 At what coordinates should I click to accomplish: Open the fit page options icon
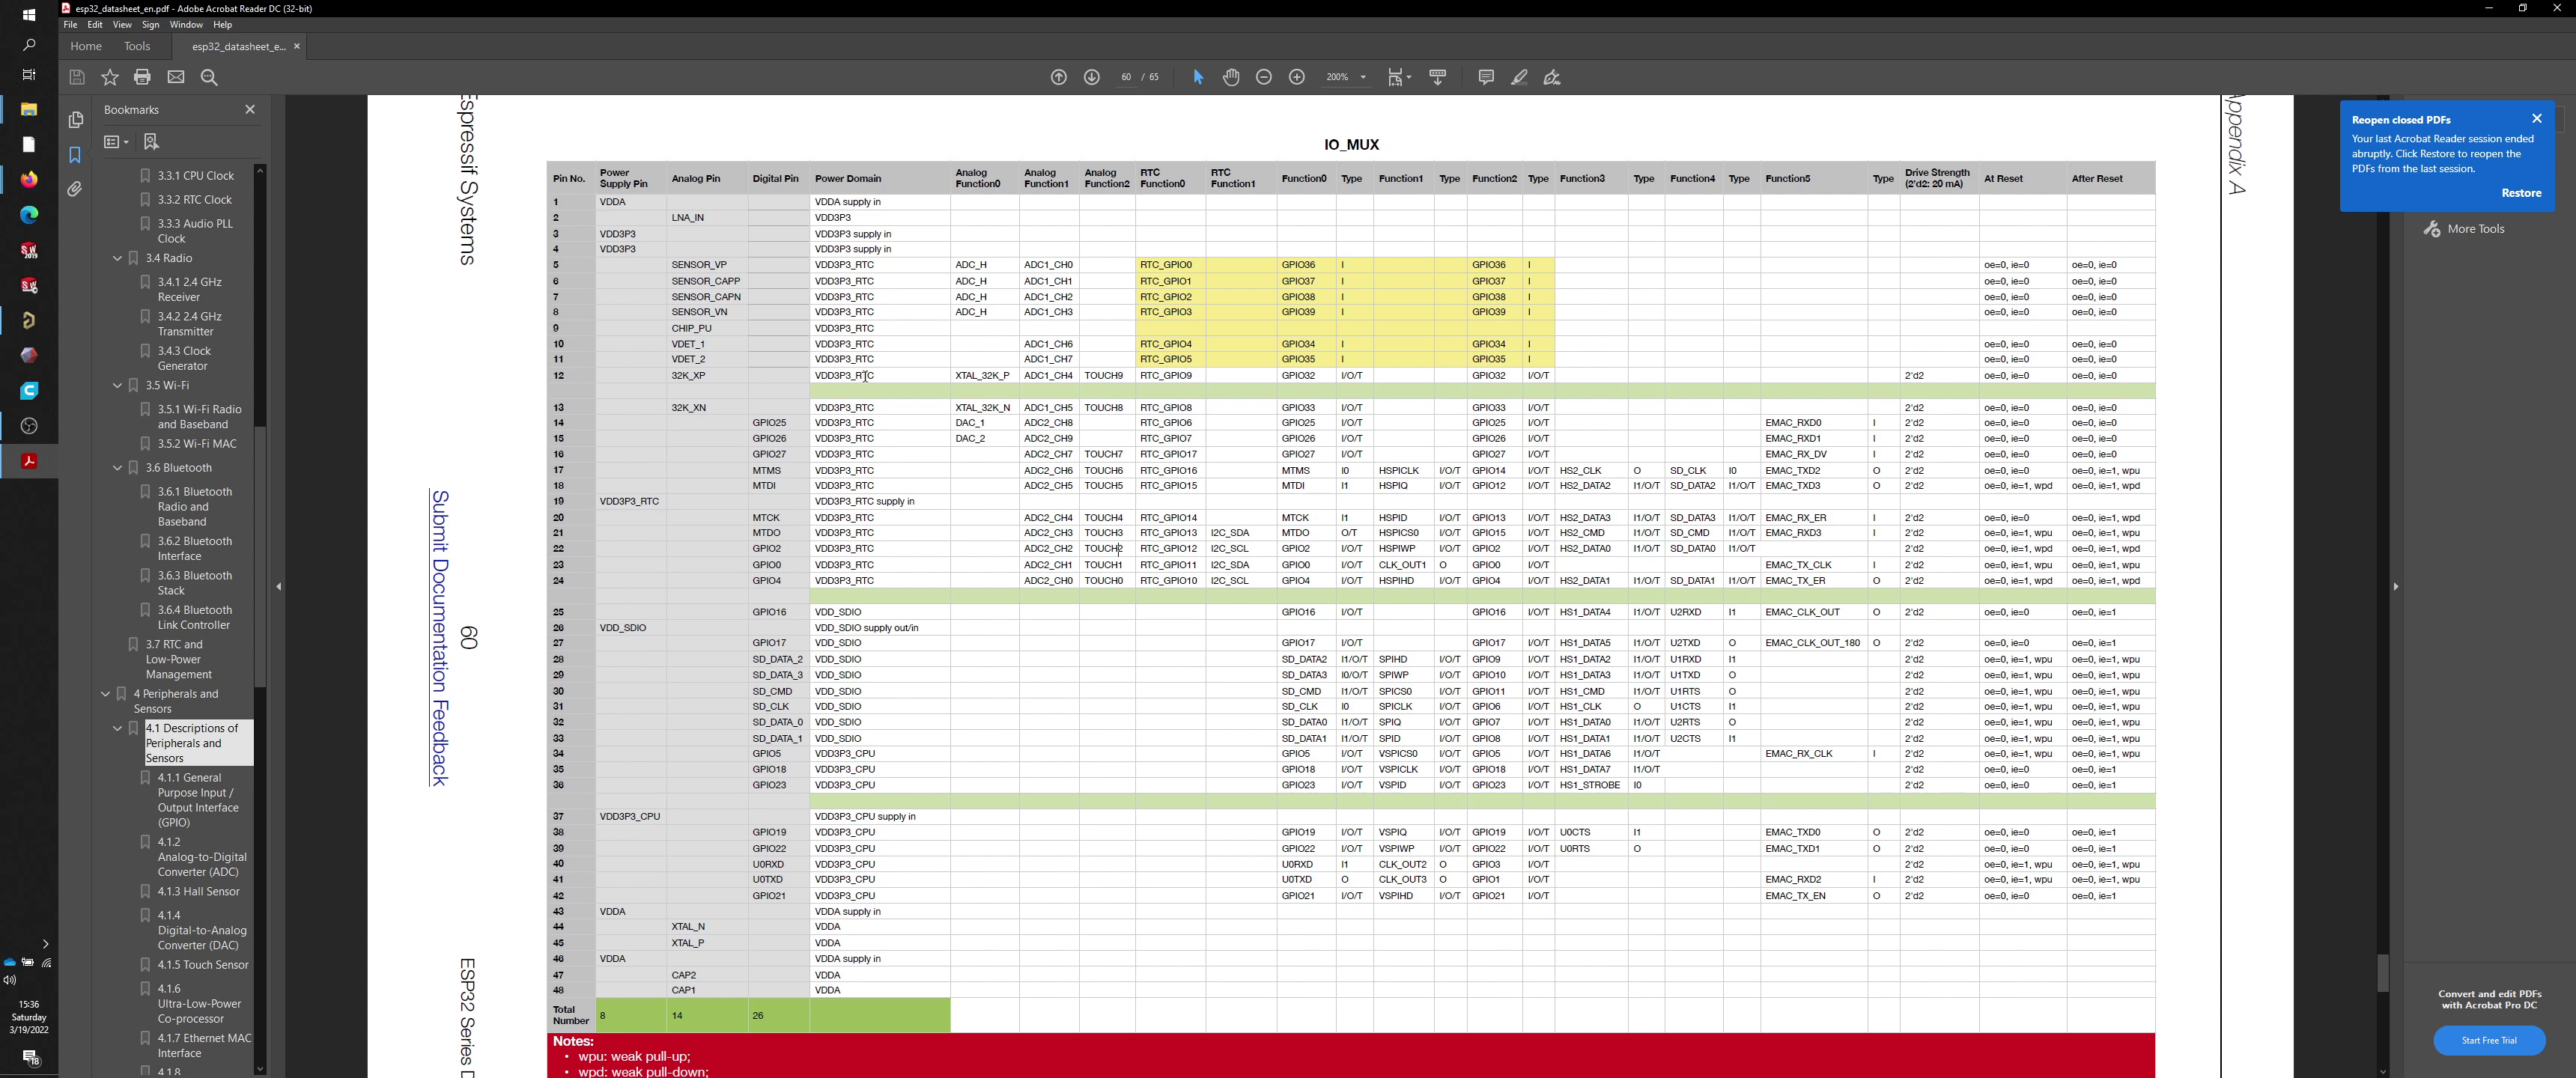coord(1399,77)
